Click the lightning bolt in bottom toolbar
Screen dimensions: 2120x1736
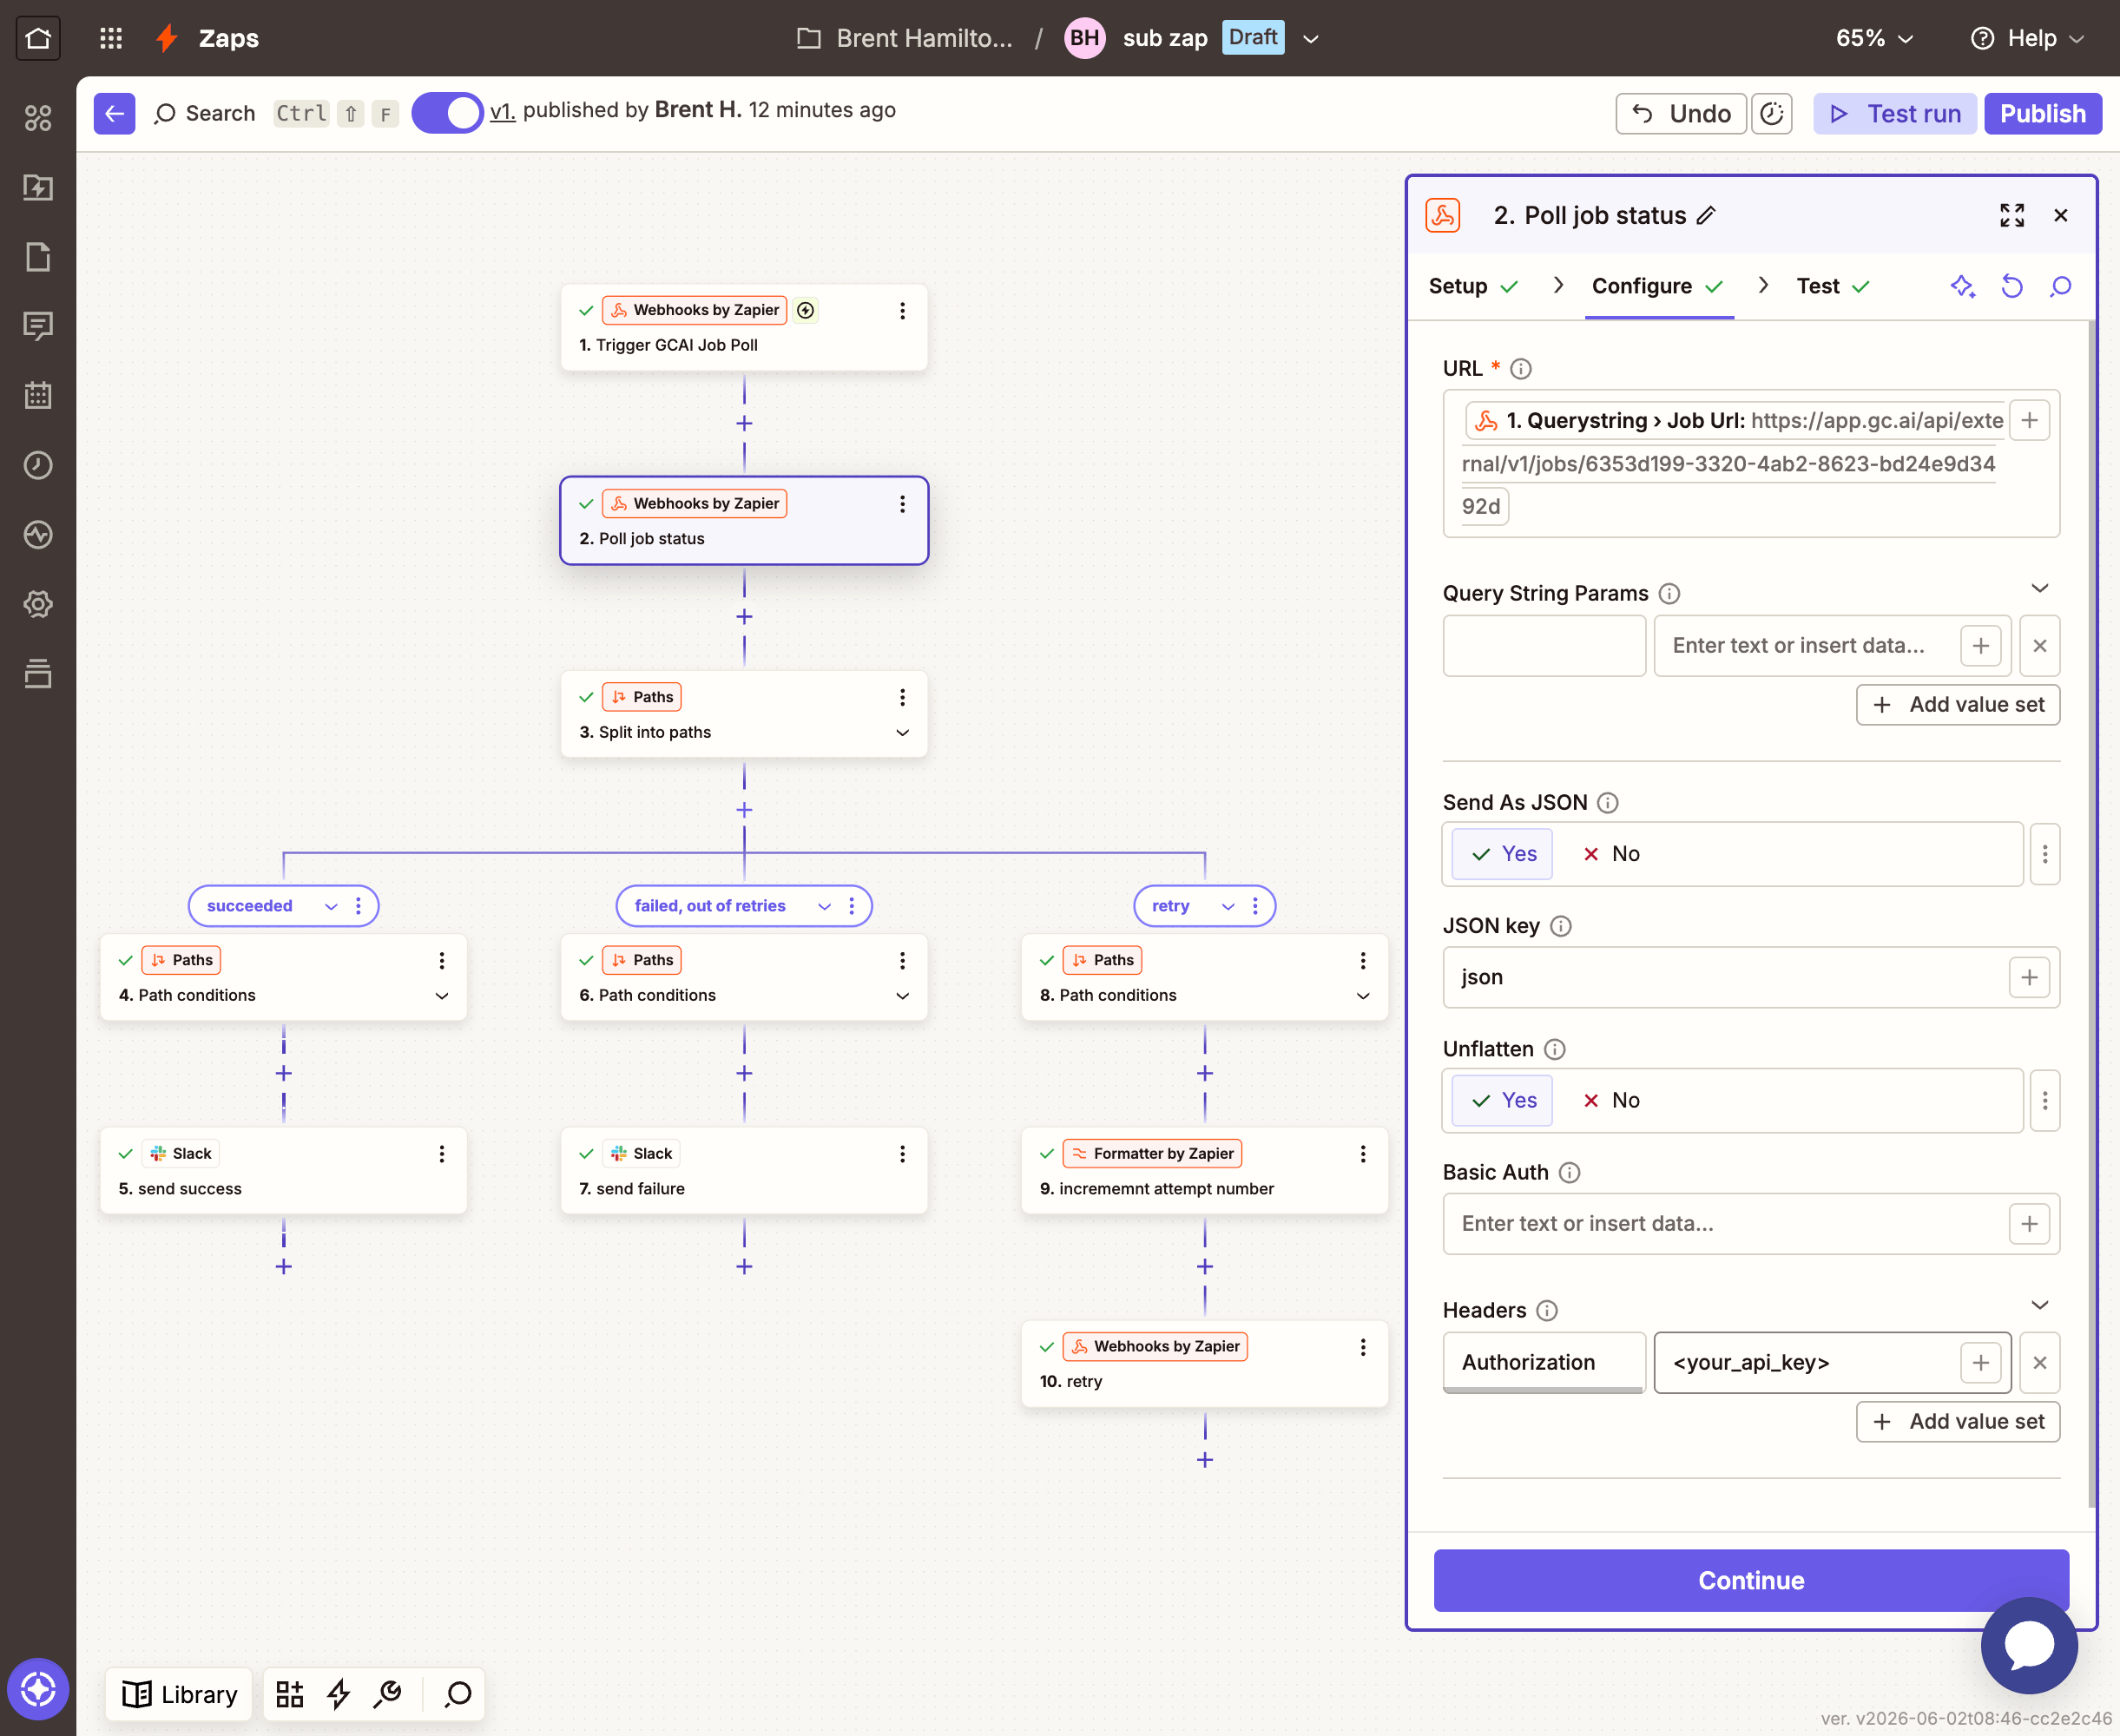pos(339,1693)
